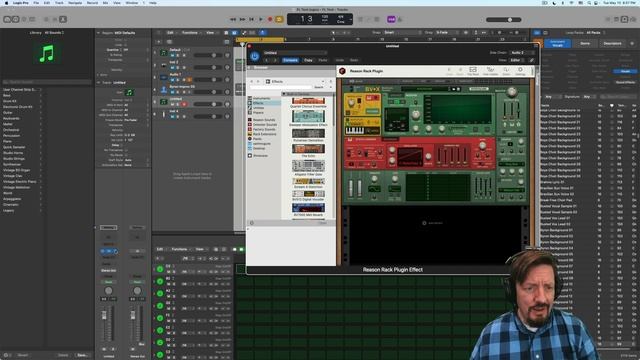640x360 pixels.
Task: Click the metronome icon in control bar
Action: point(400,19)
